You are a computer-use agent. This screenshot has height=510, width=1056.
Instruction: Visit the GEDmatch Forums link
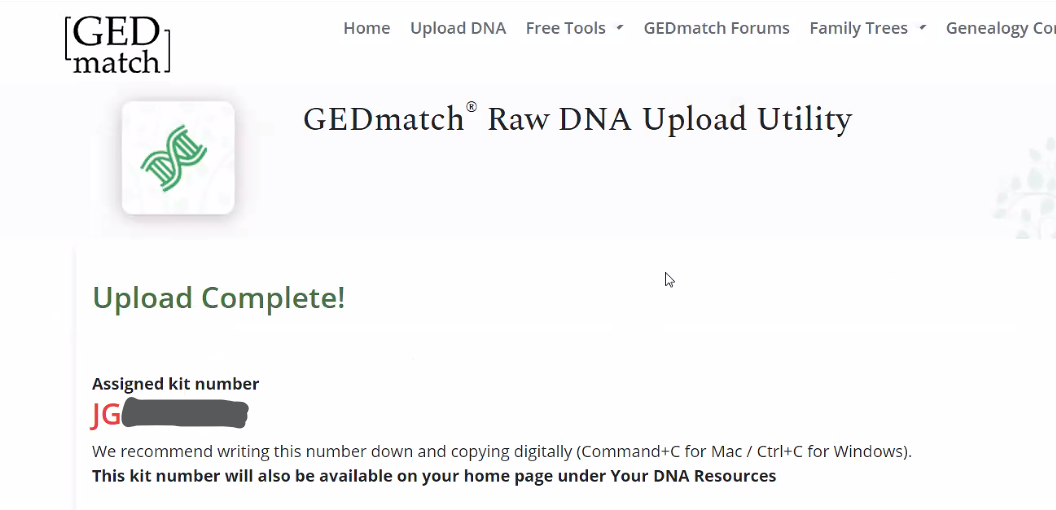pyautogui.click(x=717, y=28)
